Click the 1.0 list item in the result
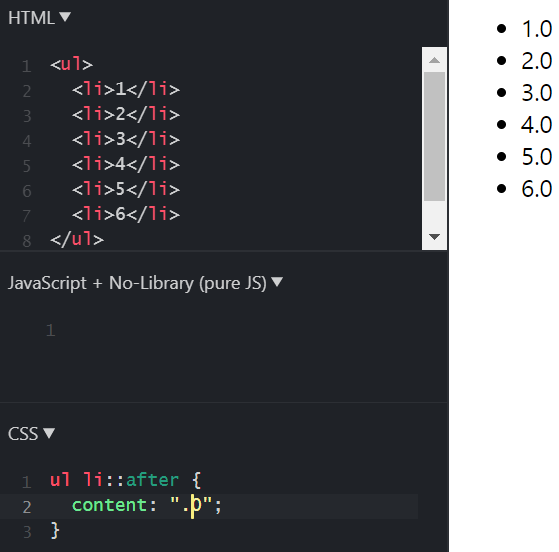559x552 pixels. (x=537, y=29)
